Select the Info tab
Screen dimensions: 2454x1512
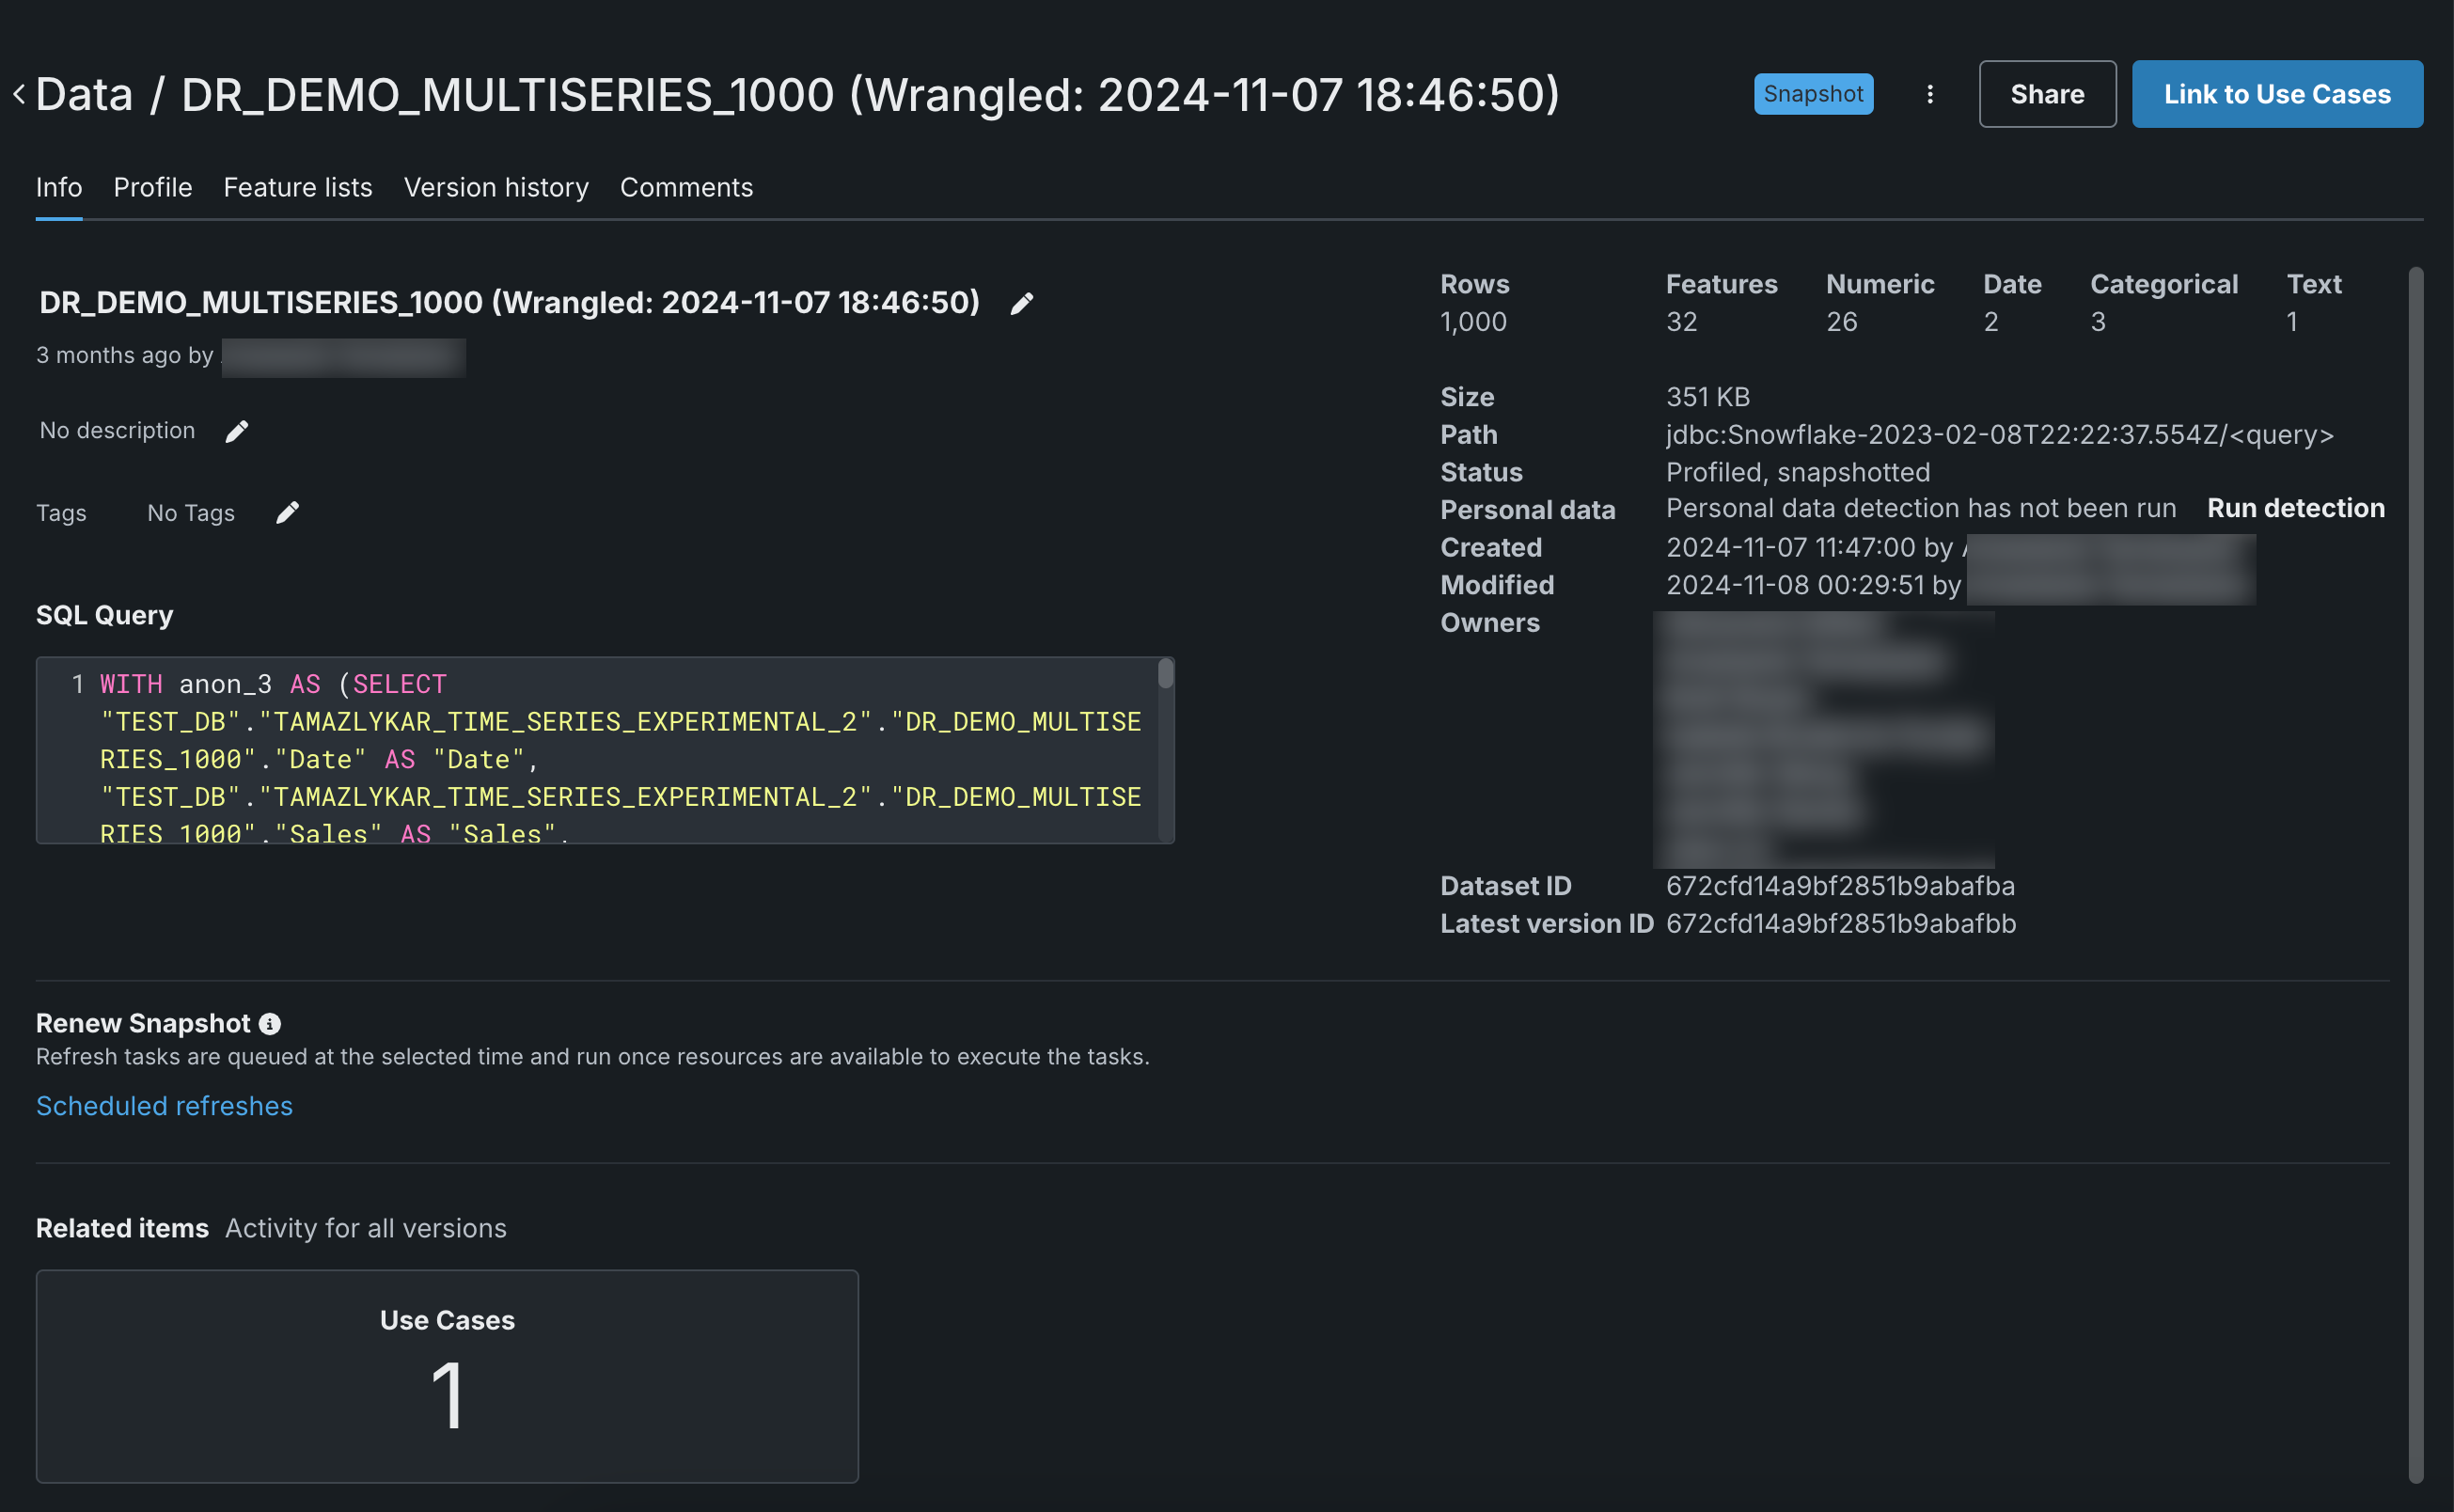[x=59, y=188]
